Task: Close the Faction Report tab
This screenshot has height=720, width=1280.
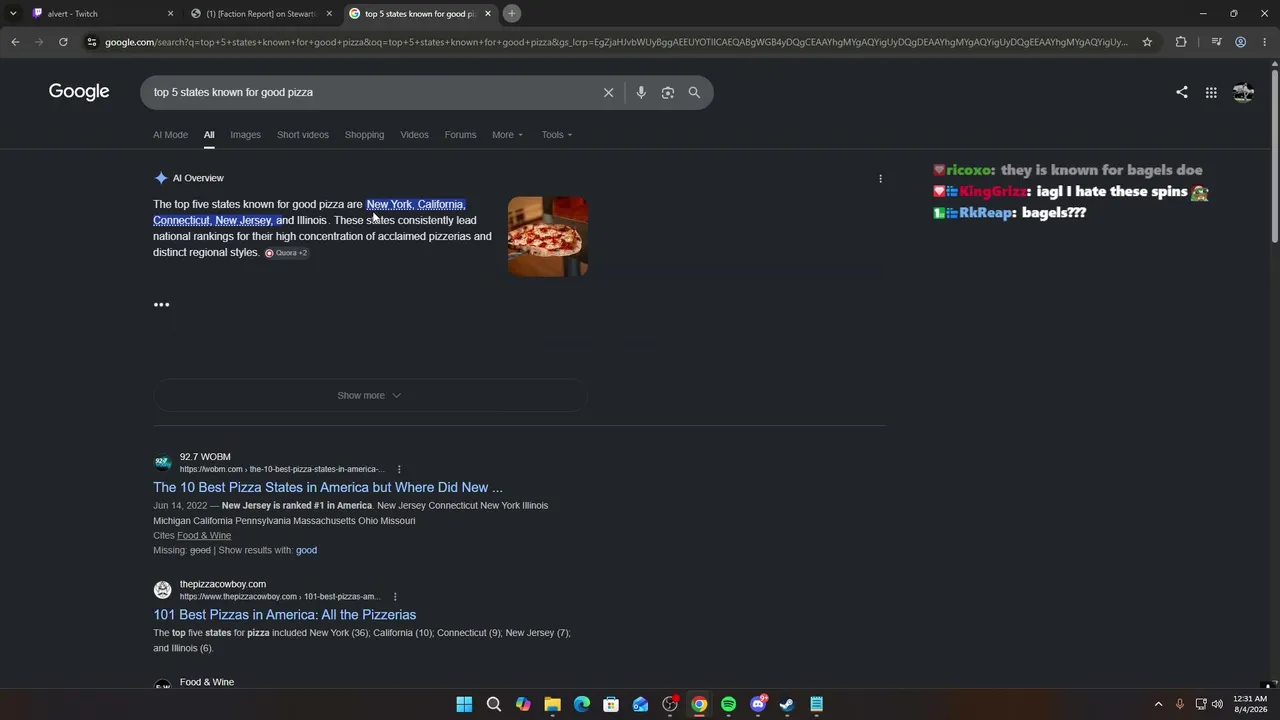Action: [x=329, y=13]
